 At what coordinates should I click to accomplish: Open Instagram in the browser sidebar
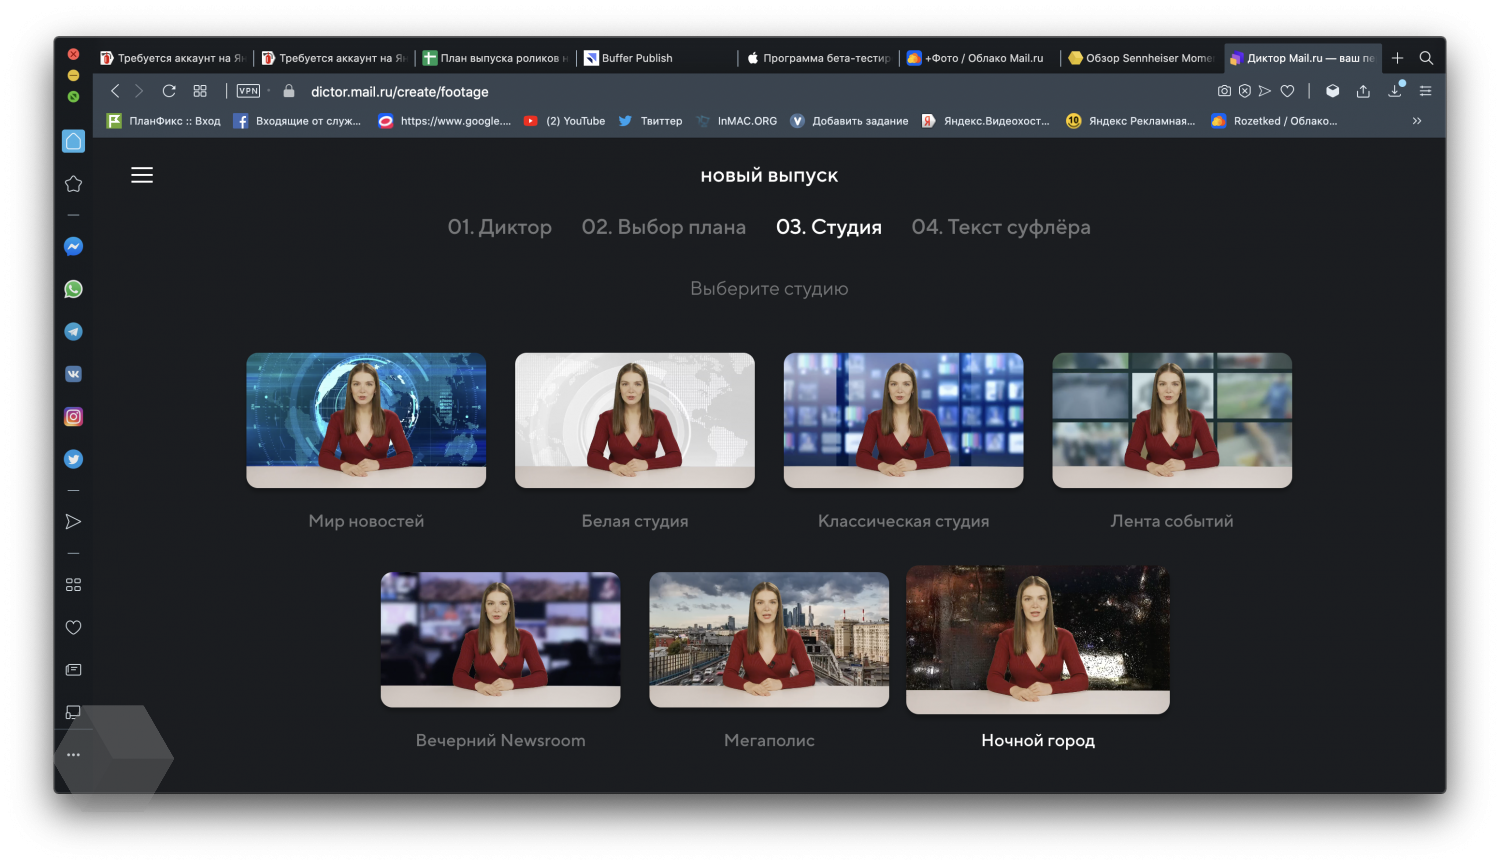coord(73,417)
